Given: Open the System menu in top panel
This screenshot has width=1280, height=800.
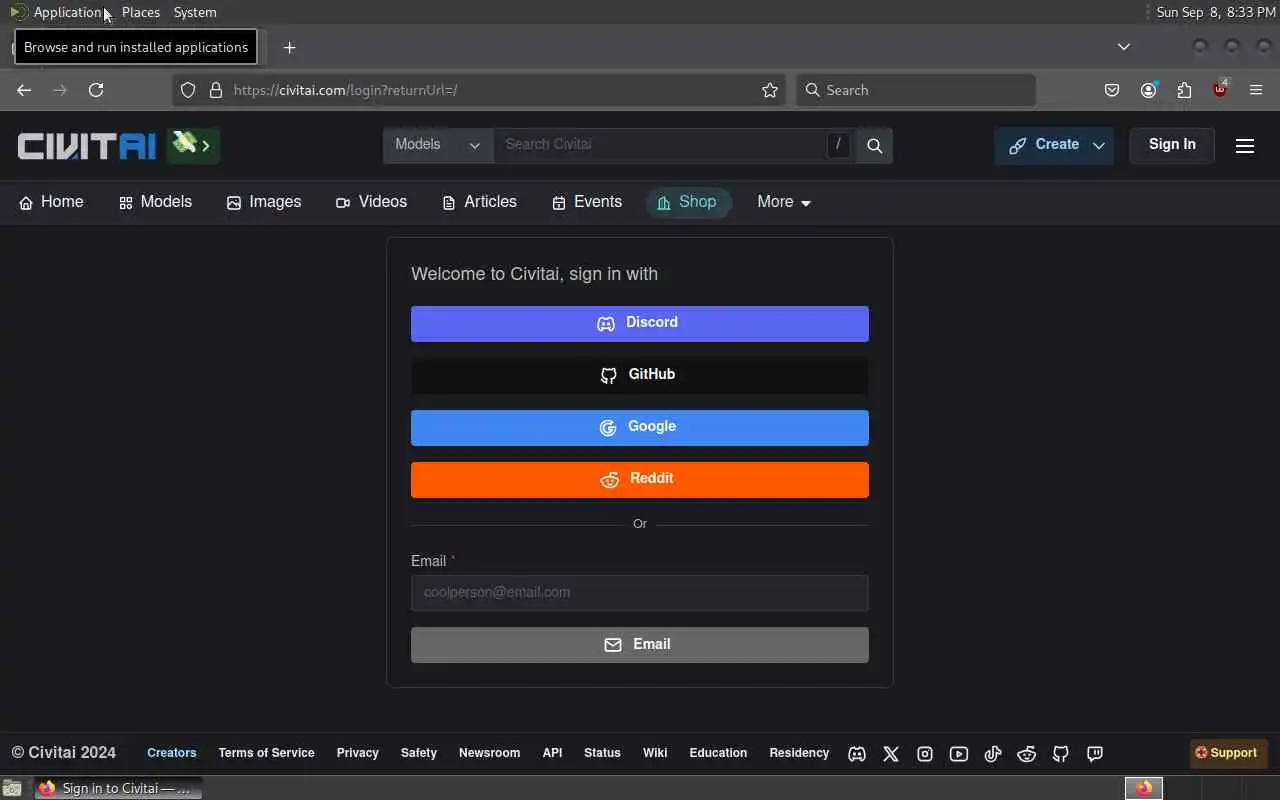Looking at the screenshot, I should click(195, 12).
